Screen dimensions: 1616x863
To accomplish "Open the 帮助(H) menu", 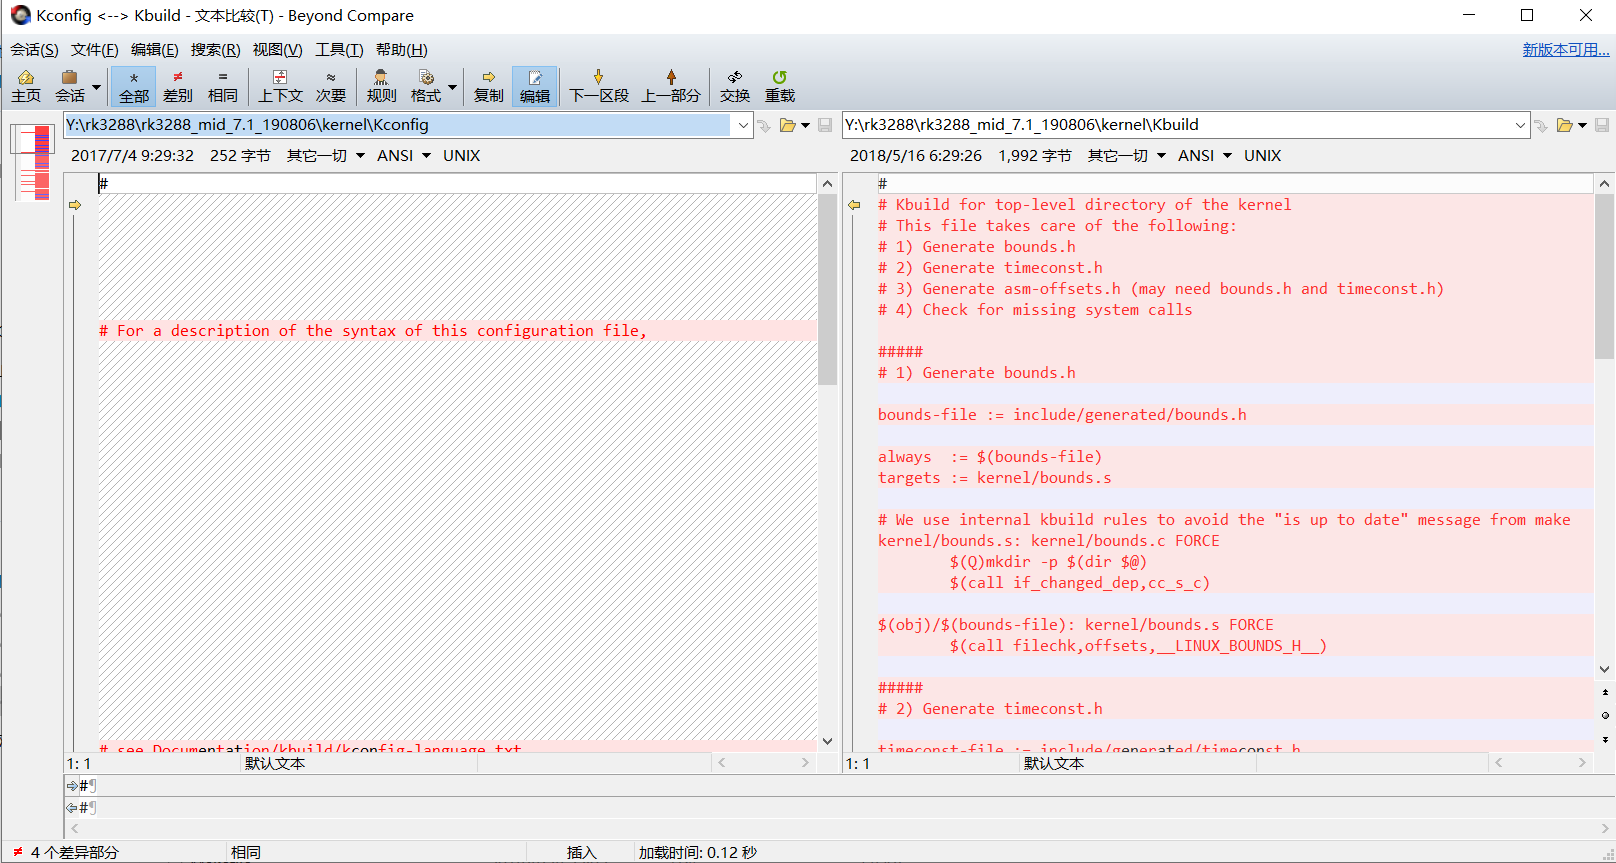I will 401,50.
